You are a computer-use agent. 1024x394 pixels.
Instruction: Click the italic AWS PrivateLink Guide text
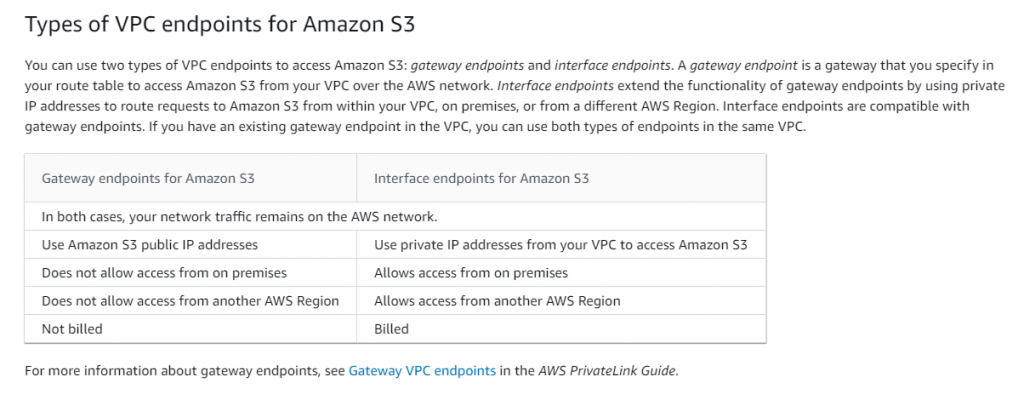click(607, 371)
